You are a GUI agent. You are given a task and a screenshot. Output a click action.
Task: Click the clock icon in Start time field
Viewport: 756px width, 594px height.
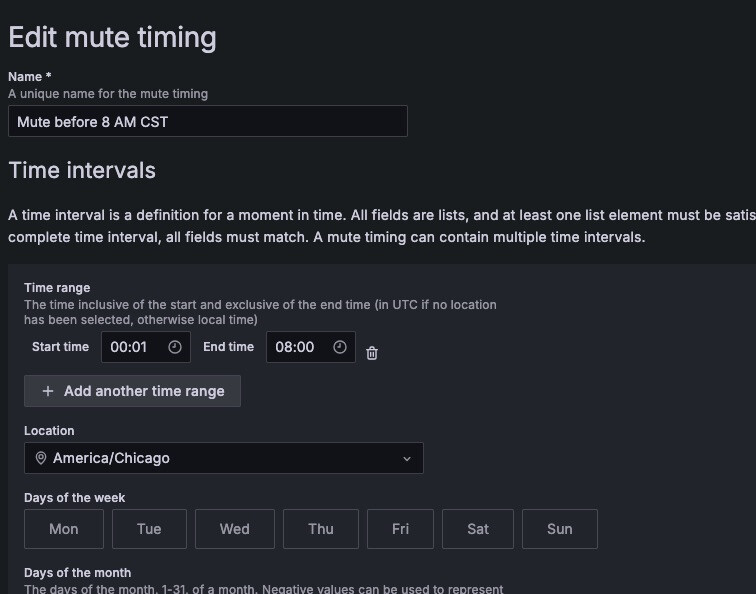click(x=175, y=347)
